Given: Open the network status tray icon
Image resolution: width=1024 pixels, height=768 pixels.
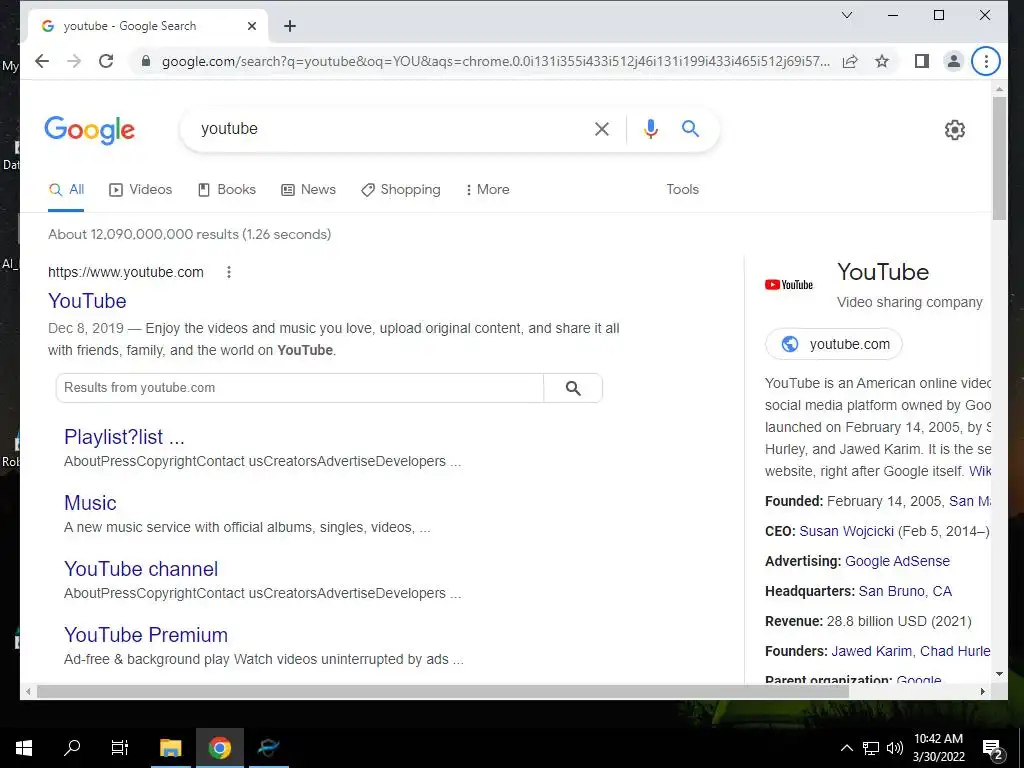Looking at the screenshot, I should coord(871,748).
